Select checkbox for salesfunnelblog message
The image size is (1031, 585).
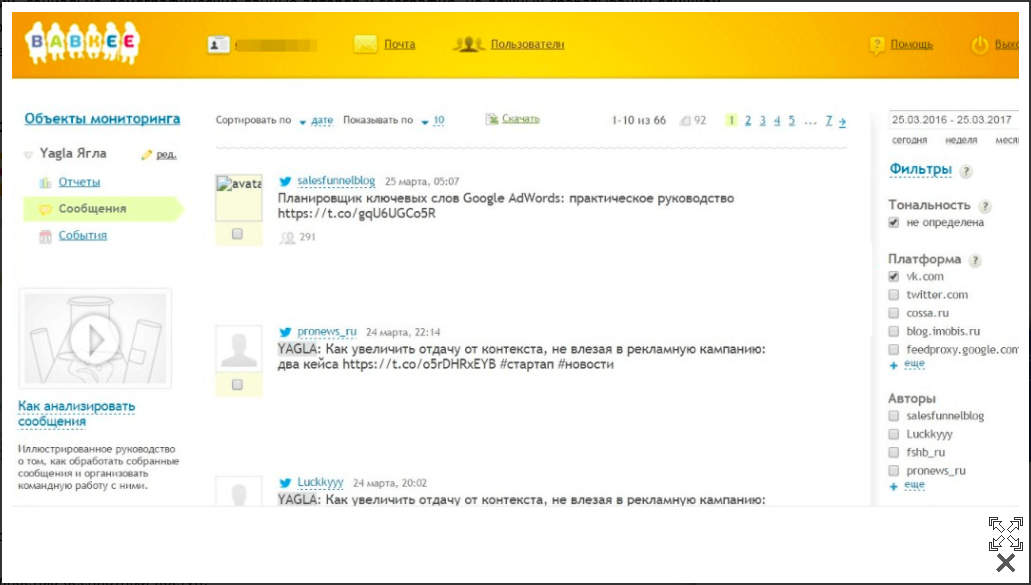click(x=237, y=233)
